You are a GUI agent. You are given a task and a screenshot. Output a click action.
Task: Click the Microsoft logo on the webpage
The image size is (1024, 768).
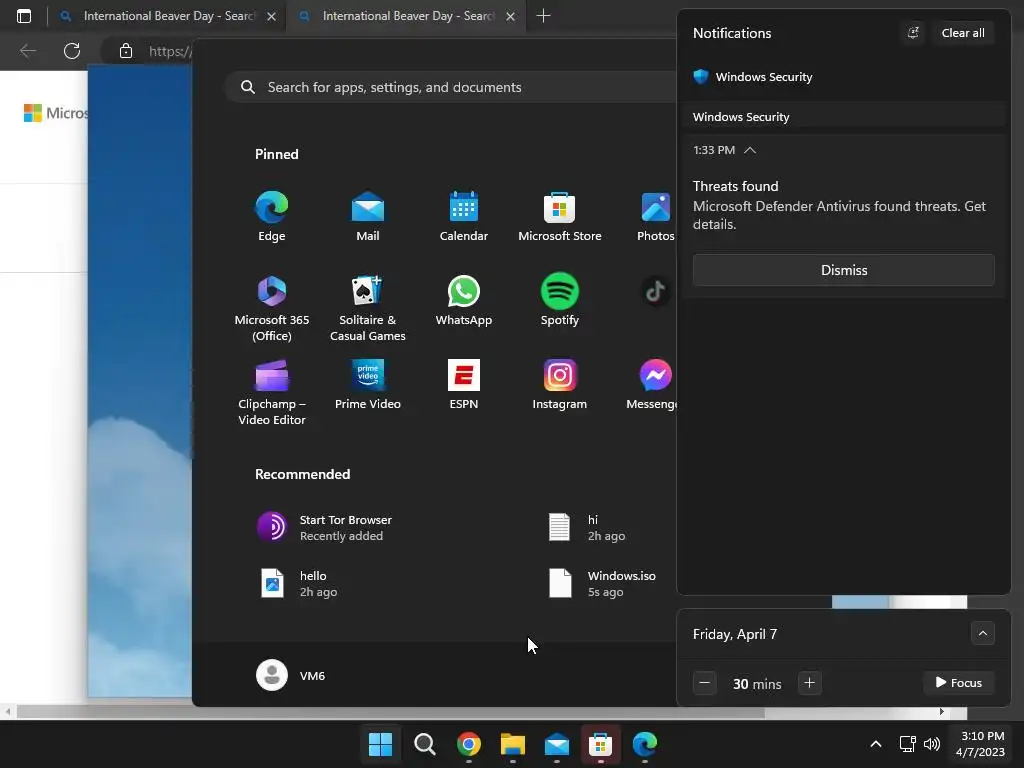pyautogui.click(x=56, y=113)
